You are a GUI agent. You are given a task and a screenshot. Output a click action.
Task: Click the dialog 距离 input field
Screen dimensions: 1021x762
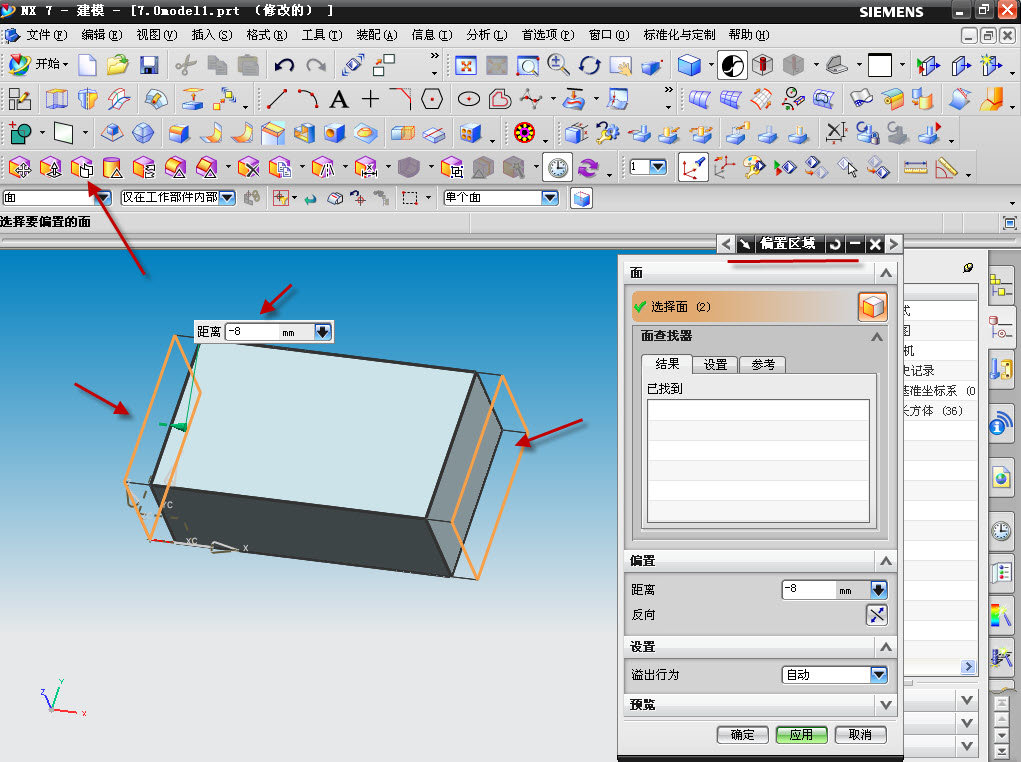point(808,589)
